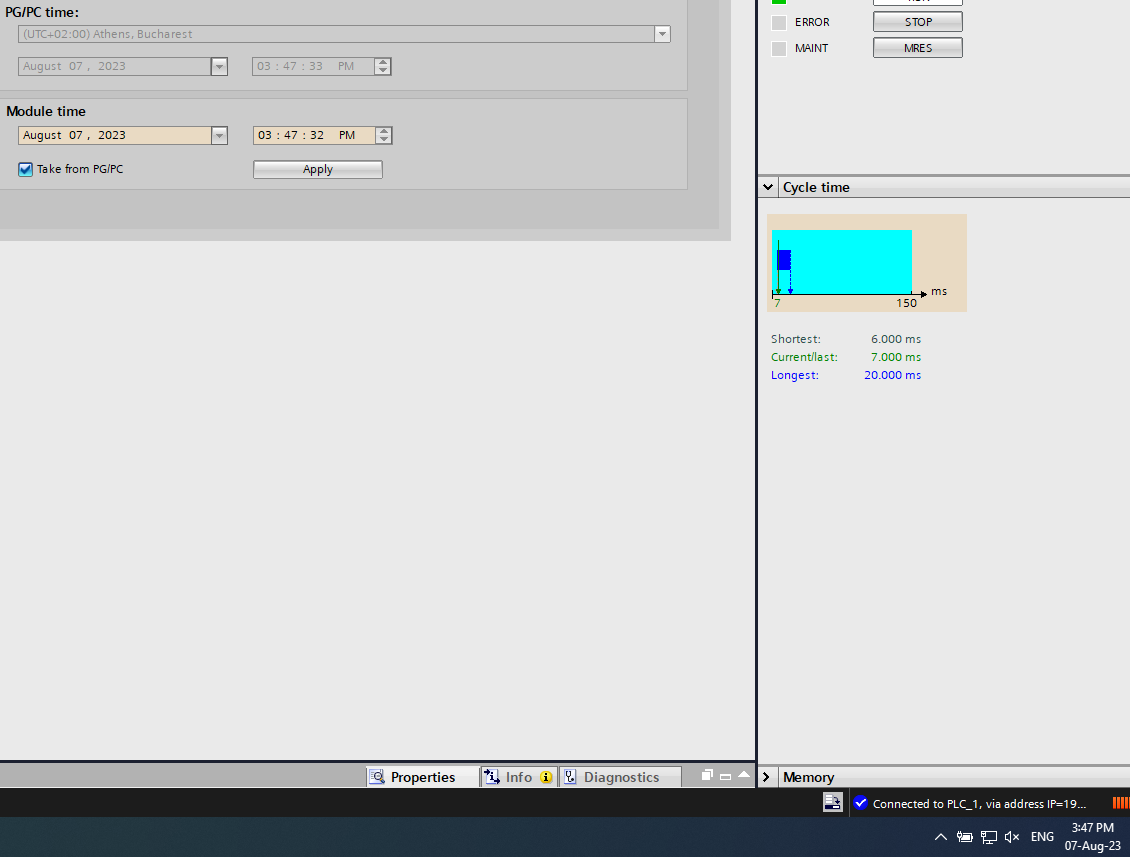Viewport: 1130px width, 857px height.
Task: Open the Module time date dropdown
Action: pyautogui.click(x=219, y=136)
